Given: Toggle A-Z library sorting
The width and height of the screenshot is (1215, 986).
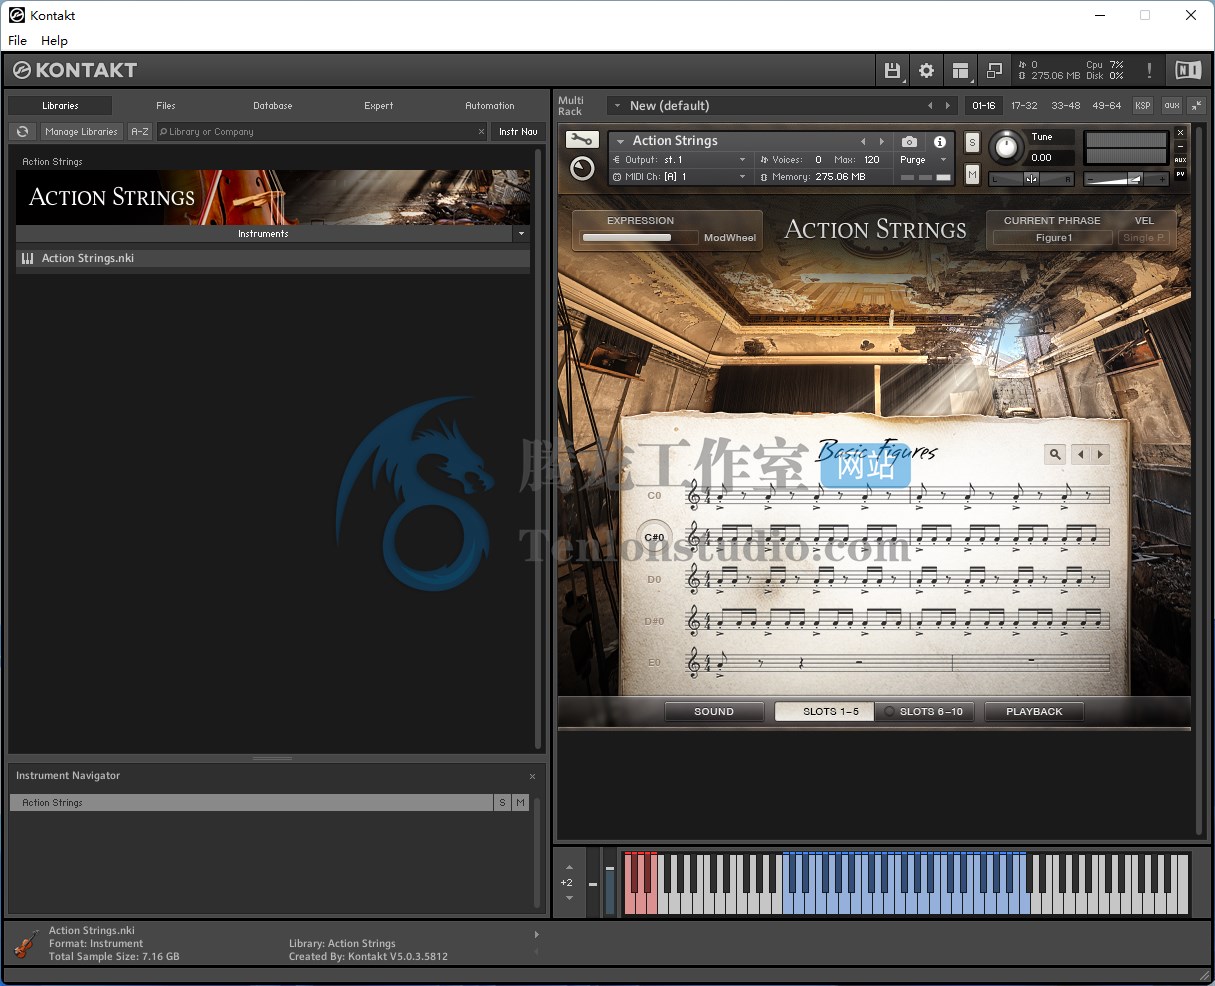Looking at the screenshot, I should (x=140, y=131).
